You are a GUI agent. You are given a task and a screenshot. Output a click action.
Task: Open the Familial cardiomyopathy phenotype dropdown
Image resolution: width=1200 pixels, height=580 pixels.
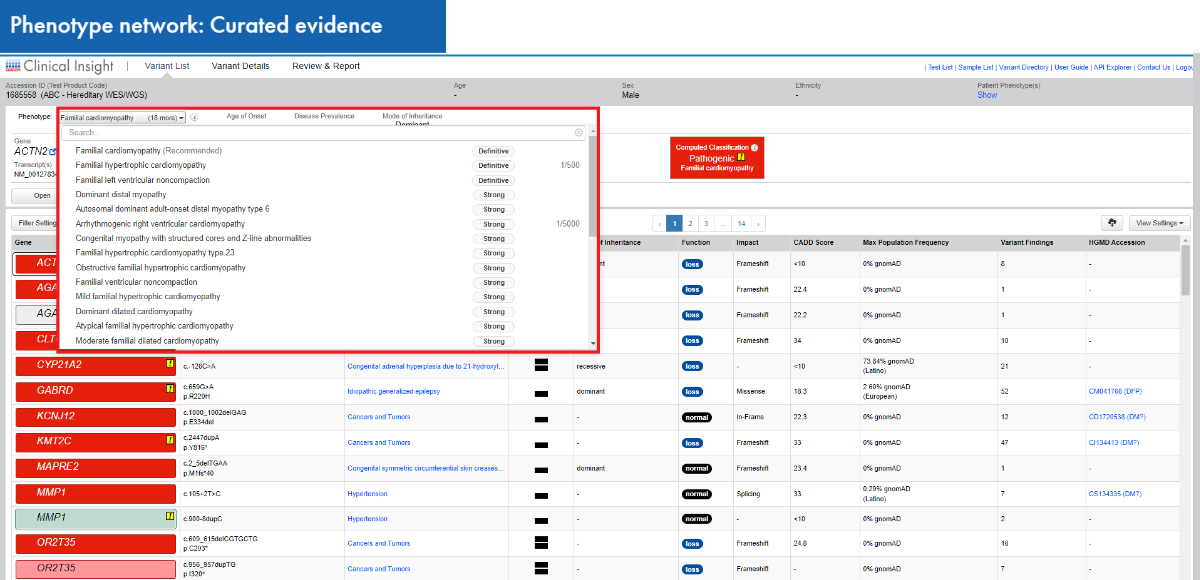coord(123,117)
